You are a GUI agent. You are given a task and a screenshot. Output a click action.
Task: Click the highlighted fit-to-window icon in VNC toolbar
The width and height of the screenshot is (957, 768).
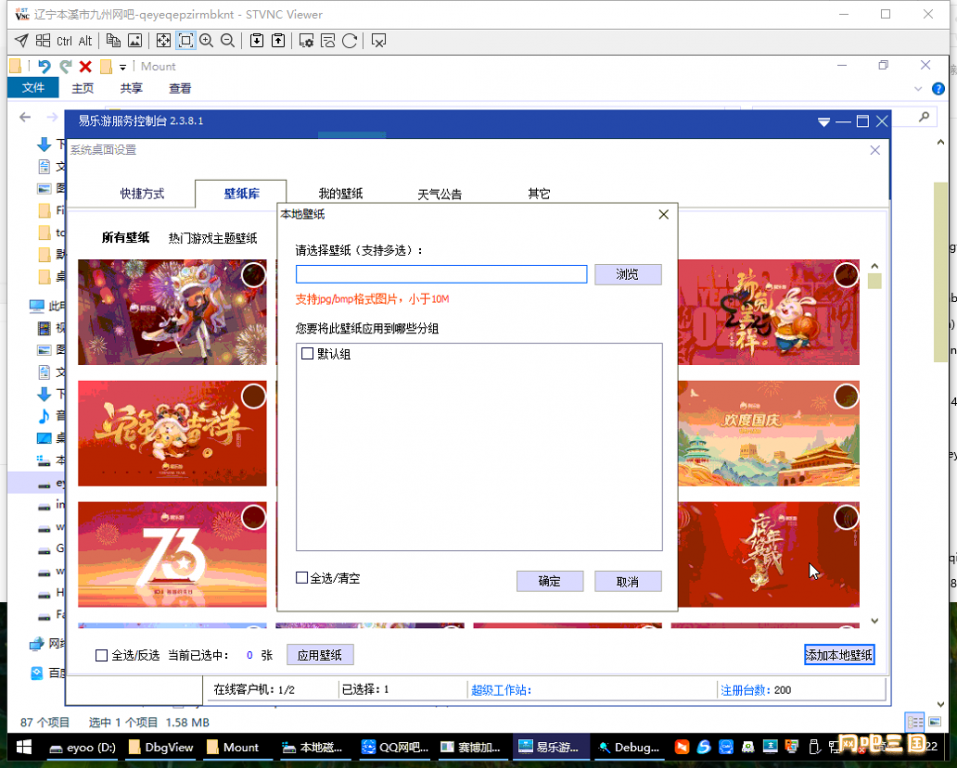[186, 41]
